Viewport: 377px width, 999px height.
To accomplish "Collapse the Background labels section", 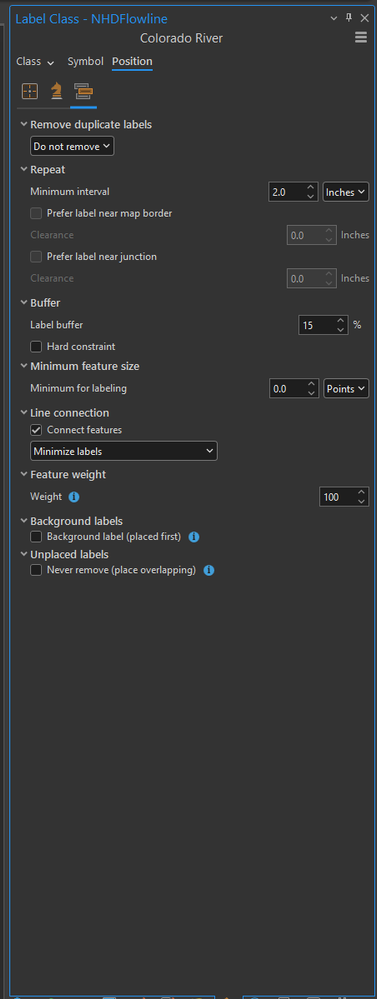I will point(24,521).
